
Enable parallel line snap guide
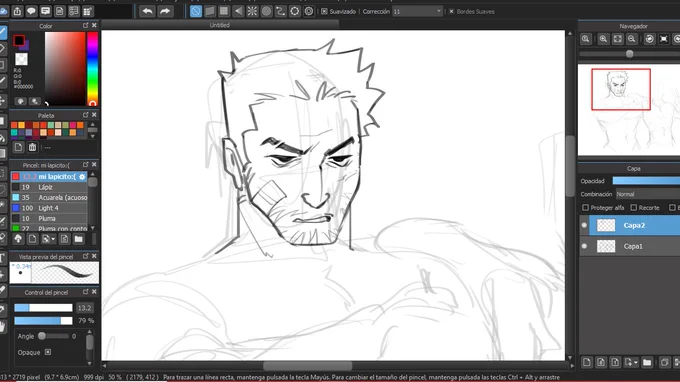[x=210, y=11]
